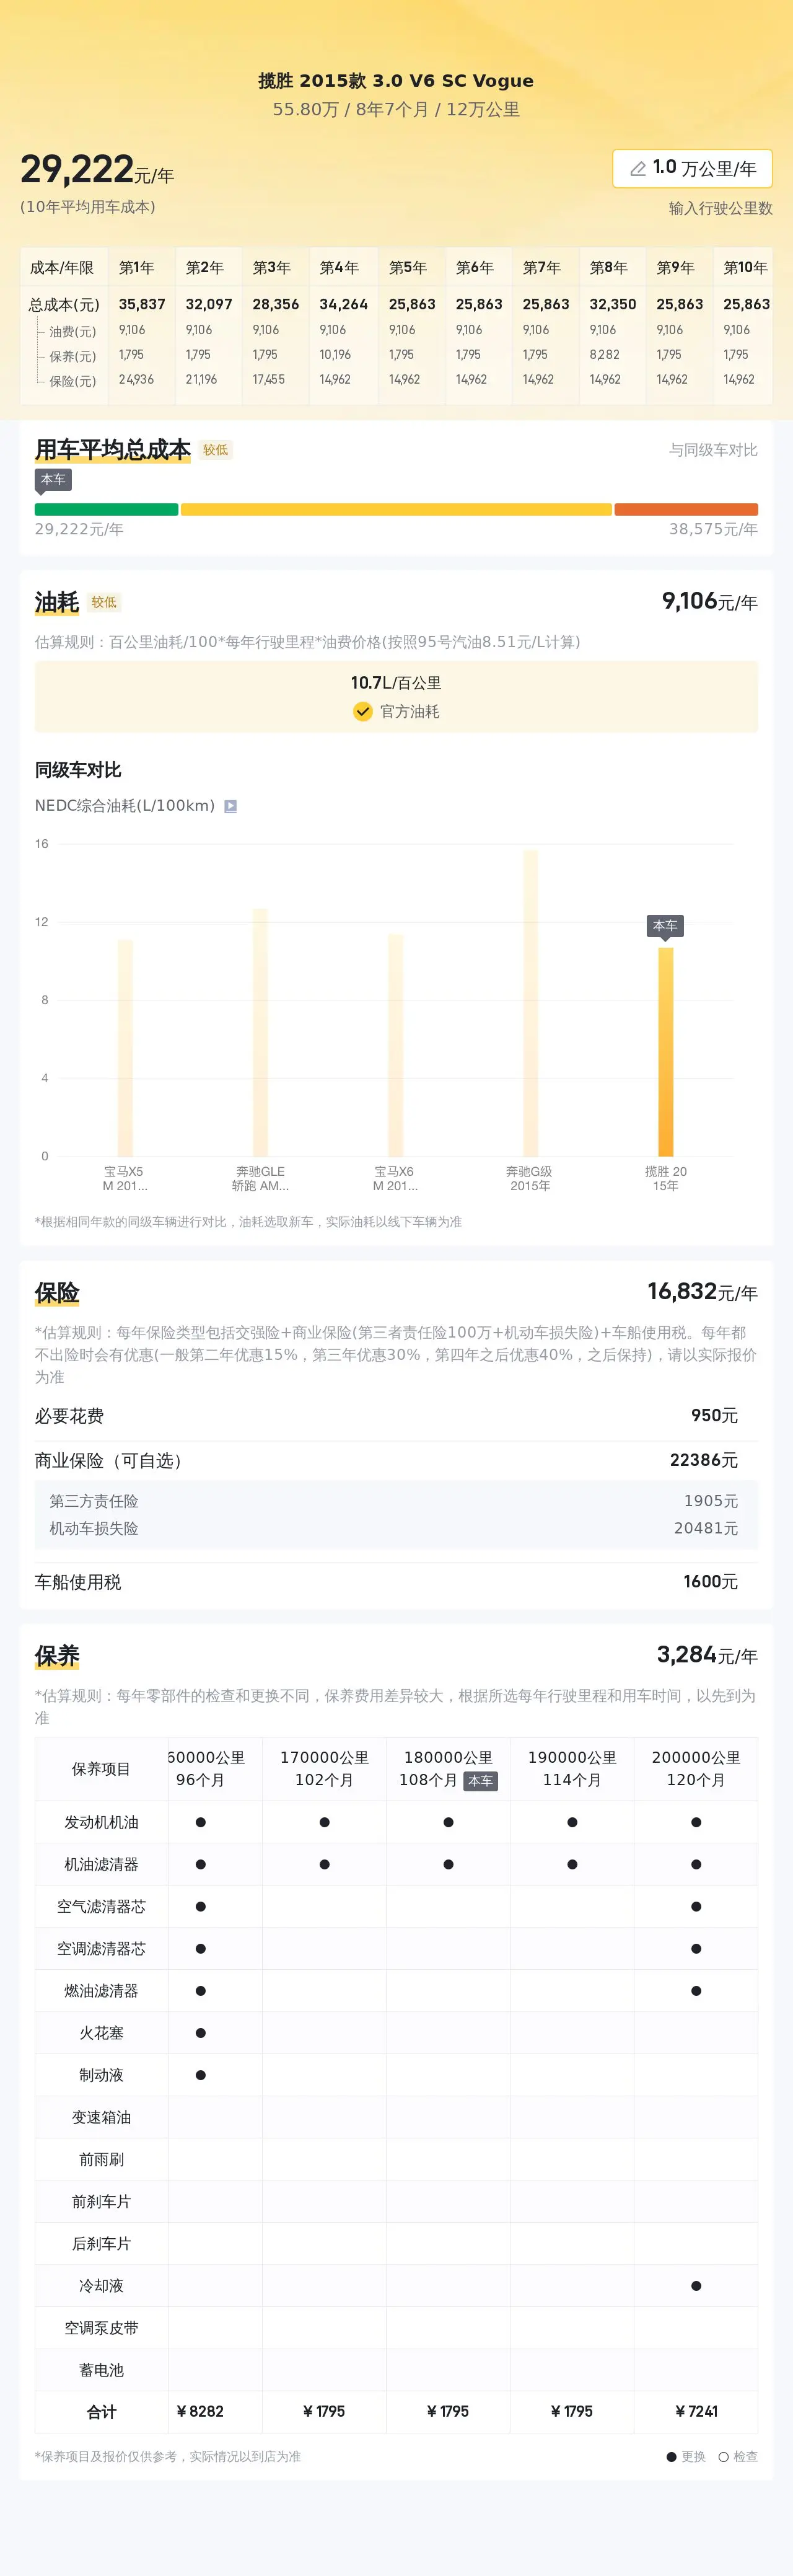Tap the 机油滤清器 dot in 170000公里 column
793x2576 pixels.
tap(324, 1864)
